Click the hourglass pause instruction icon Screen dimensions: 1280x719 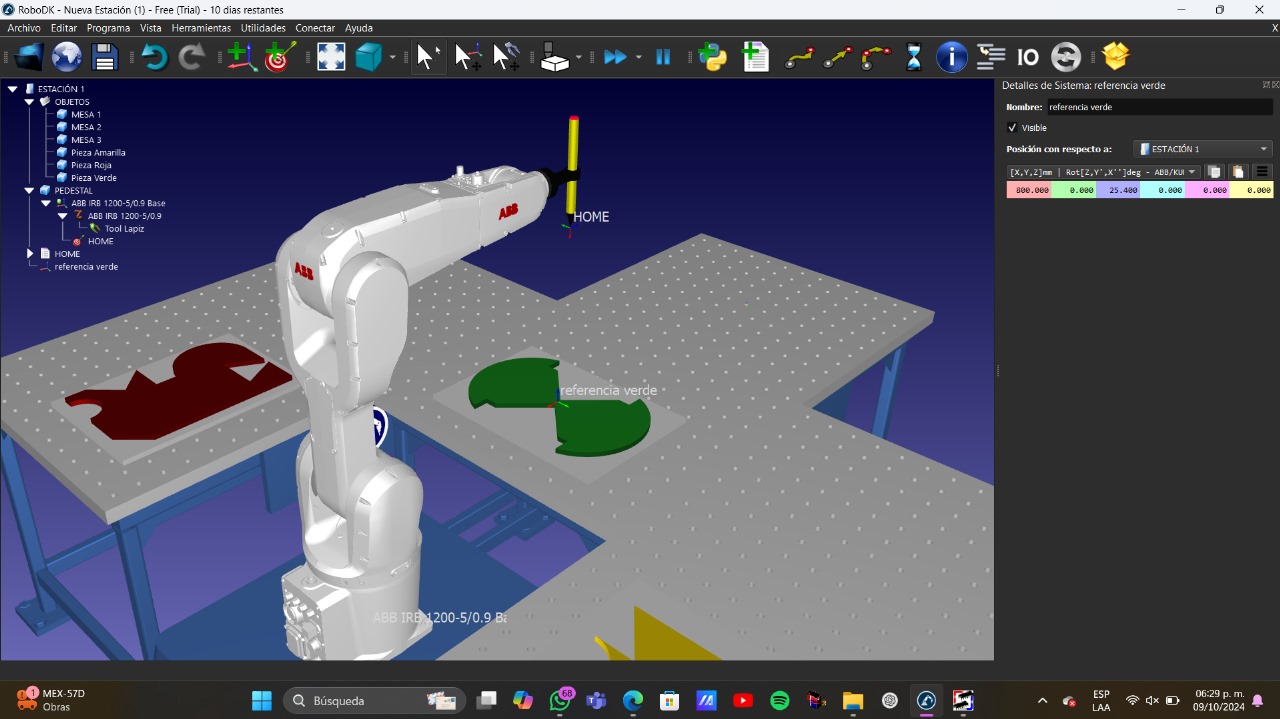(x=913, y=57)
